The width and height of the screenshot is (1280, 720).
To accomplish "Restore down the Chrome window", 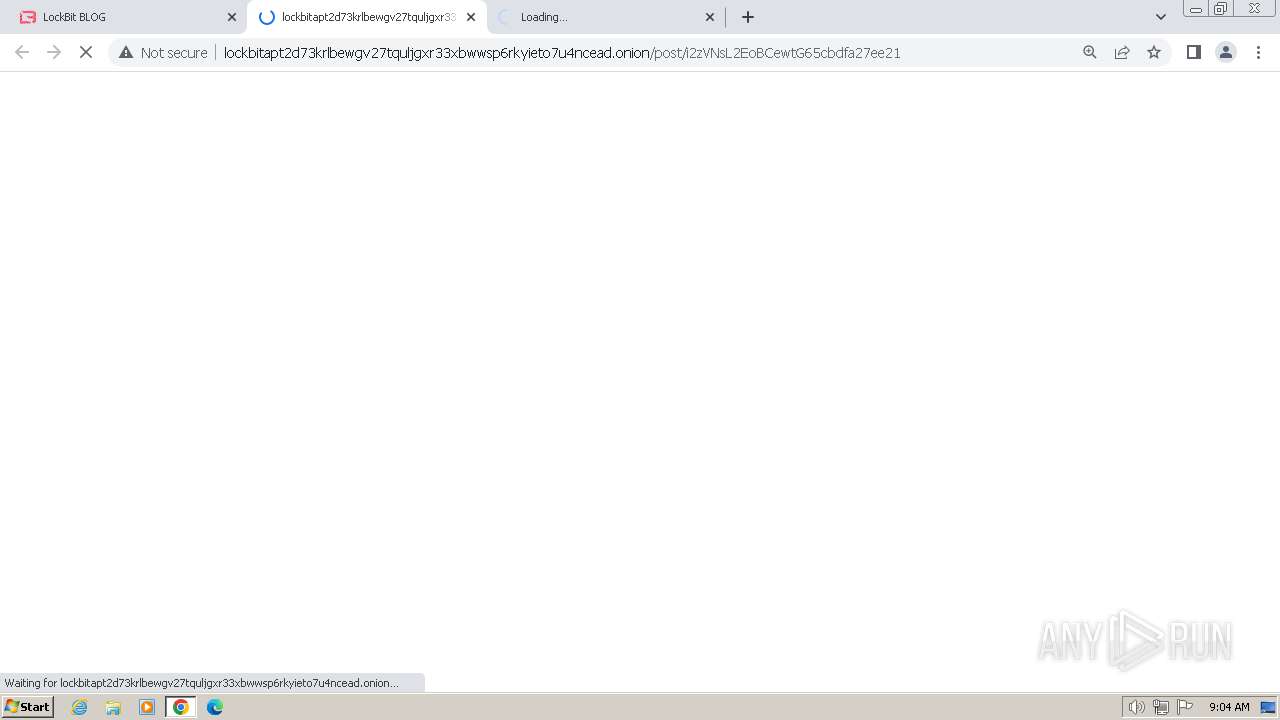I will 1221,9.
